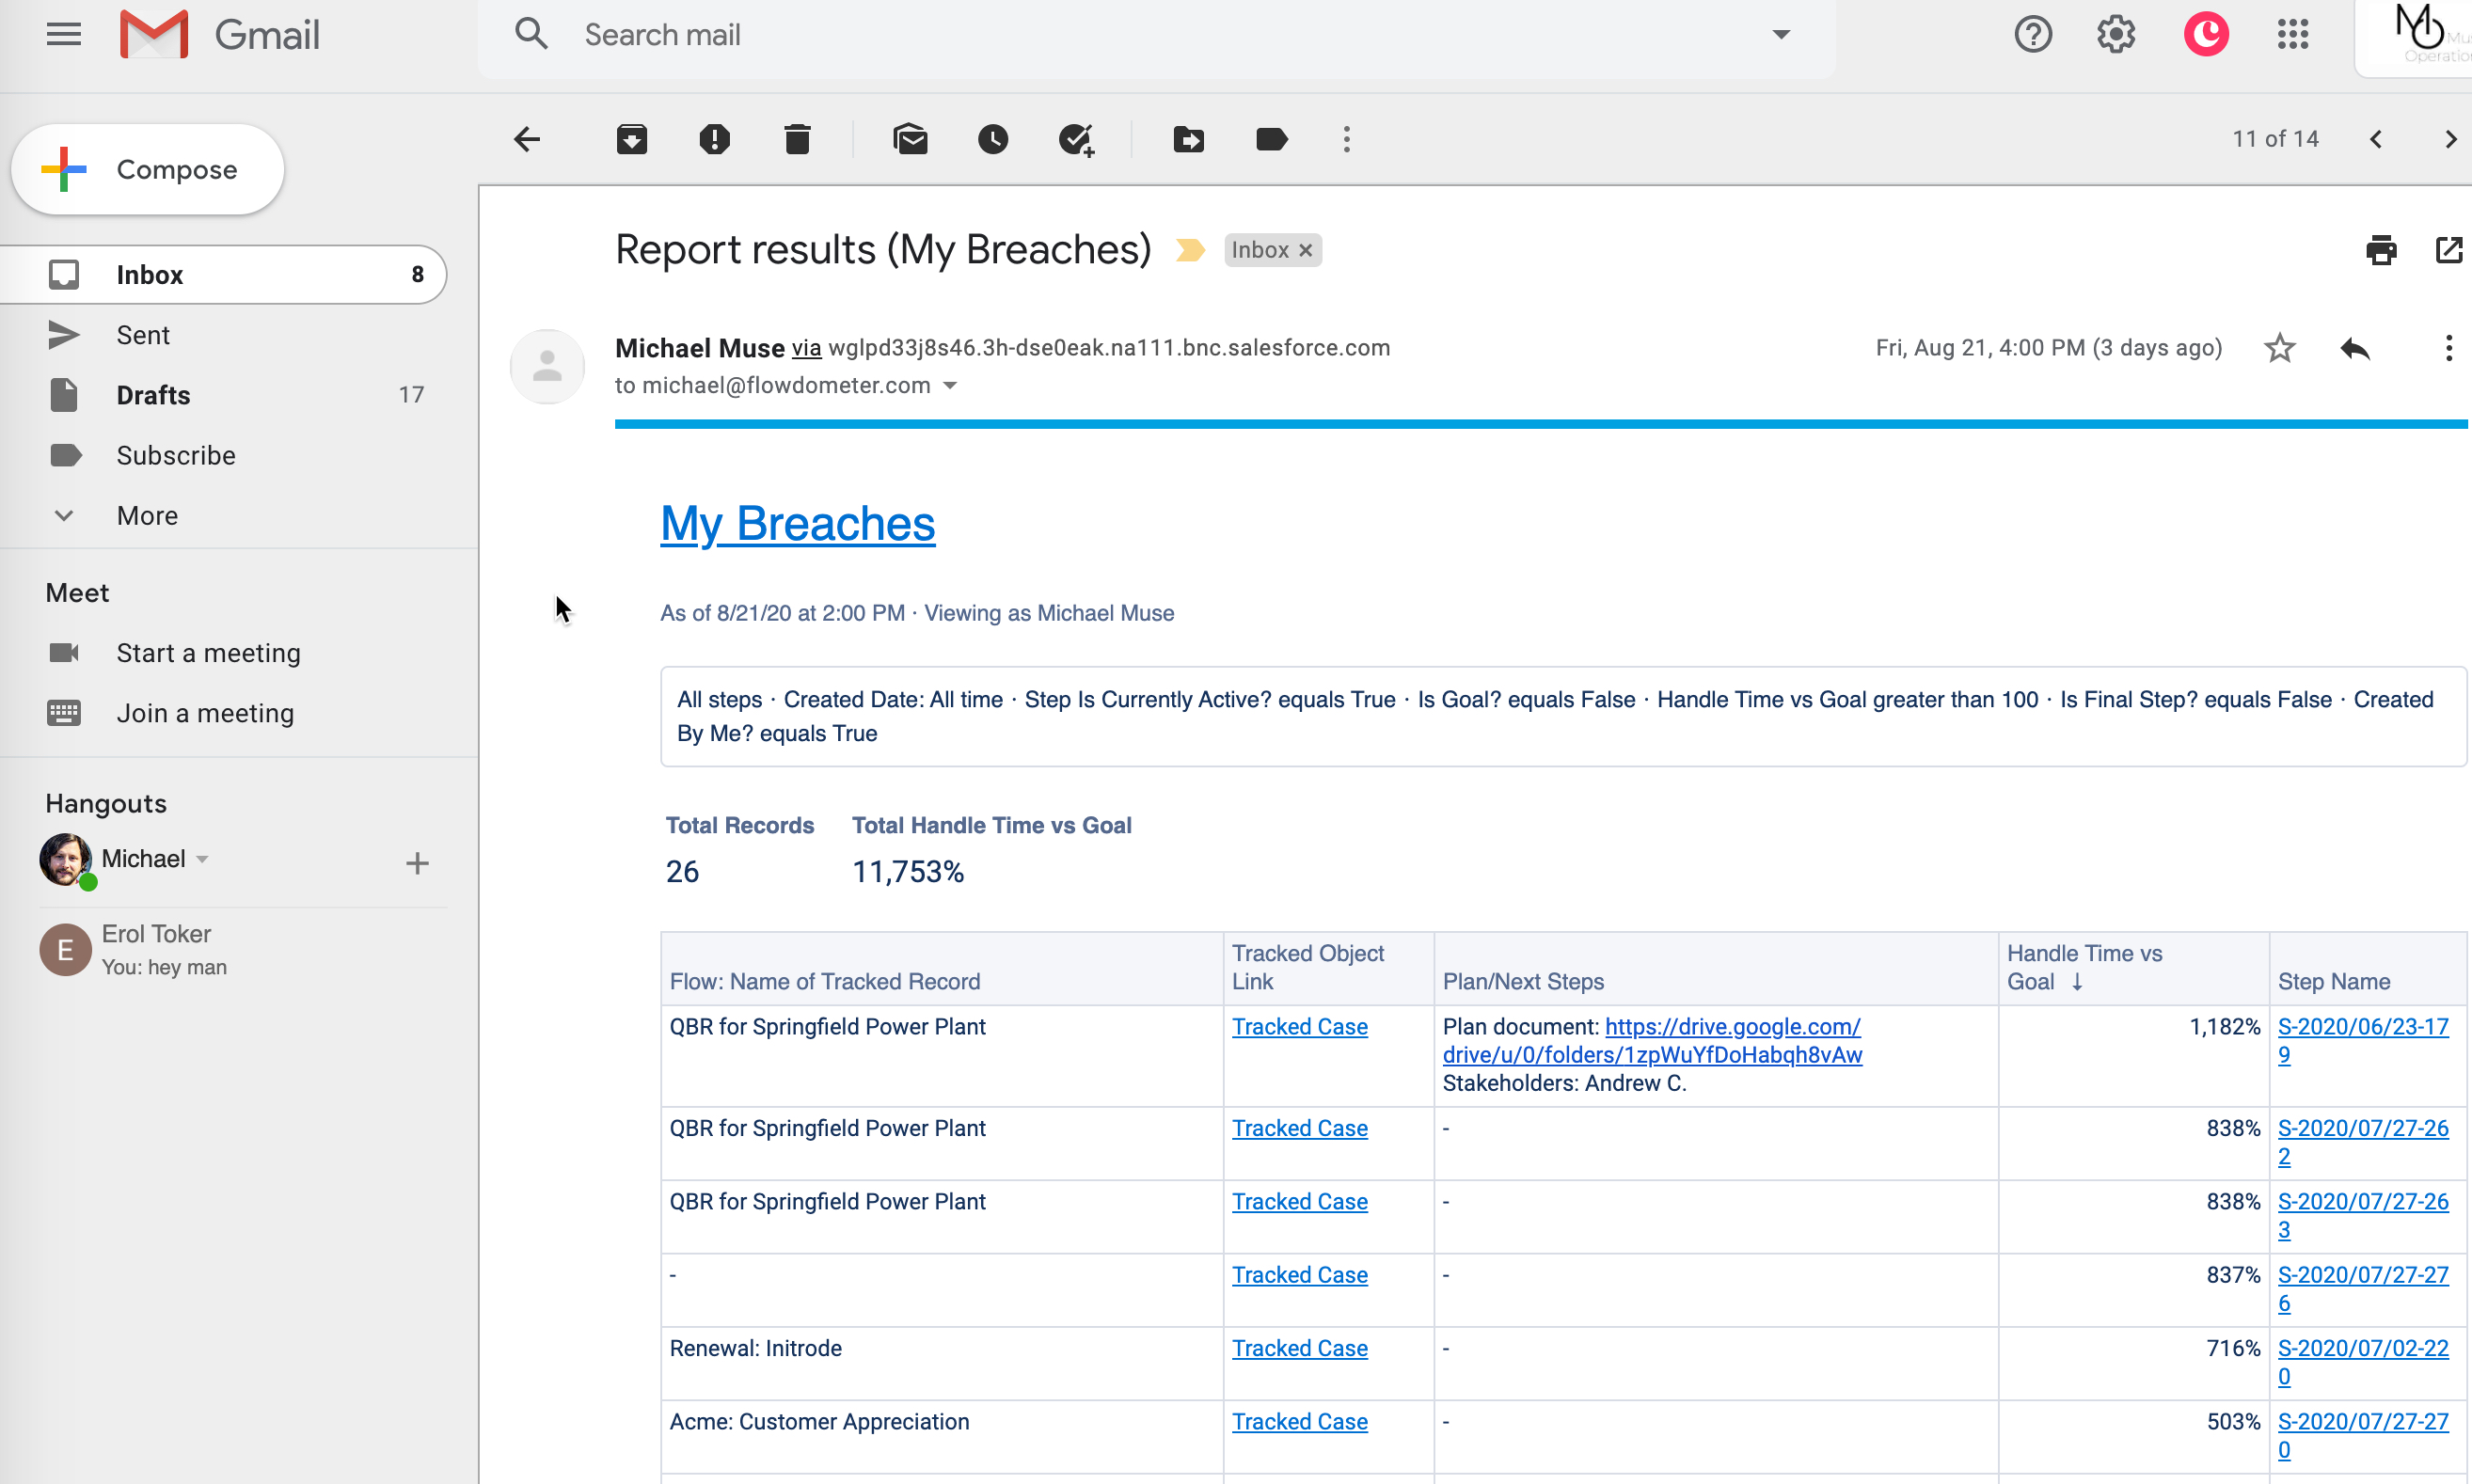2472x1484 pixels.
Task: Open the Labels icon in toolbar
Action: 1271,139
